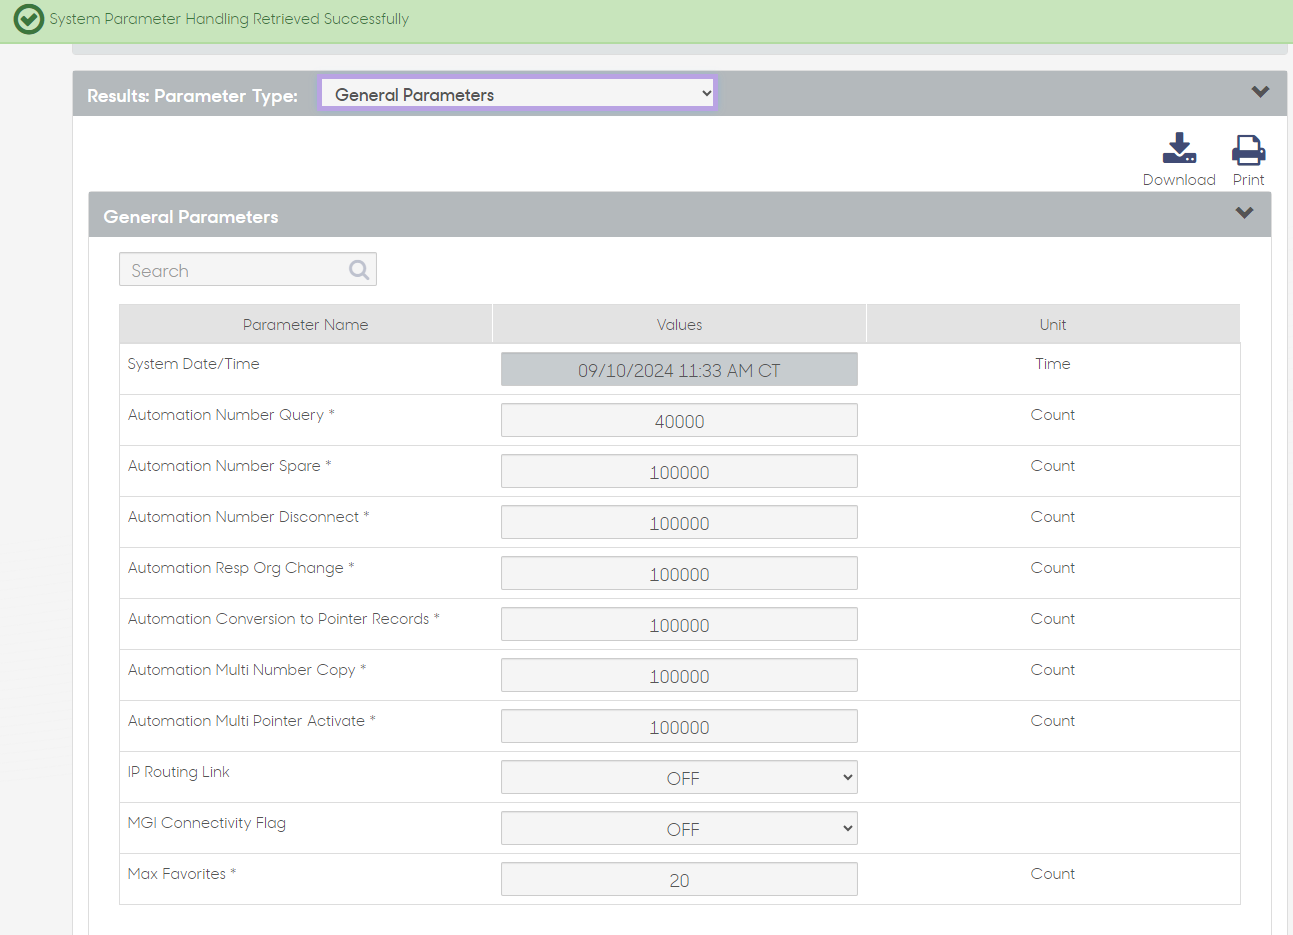Click the General Parameters panel title
This screenshot has width=1293, height=935.
coord(191,217)
